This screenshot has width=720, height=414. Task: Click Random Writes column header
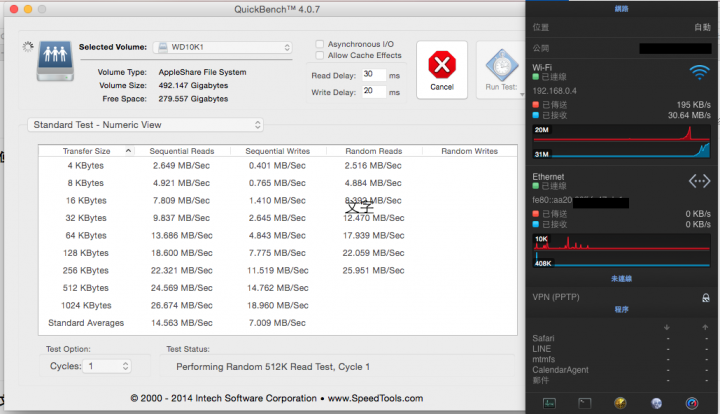point(469,151)
